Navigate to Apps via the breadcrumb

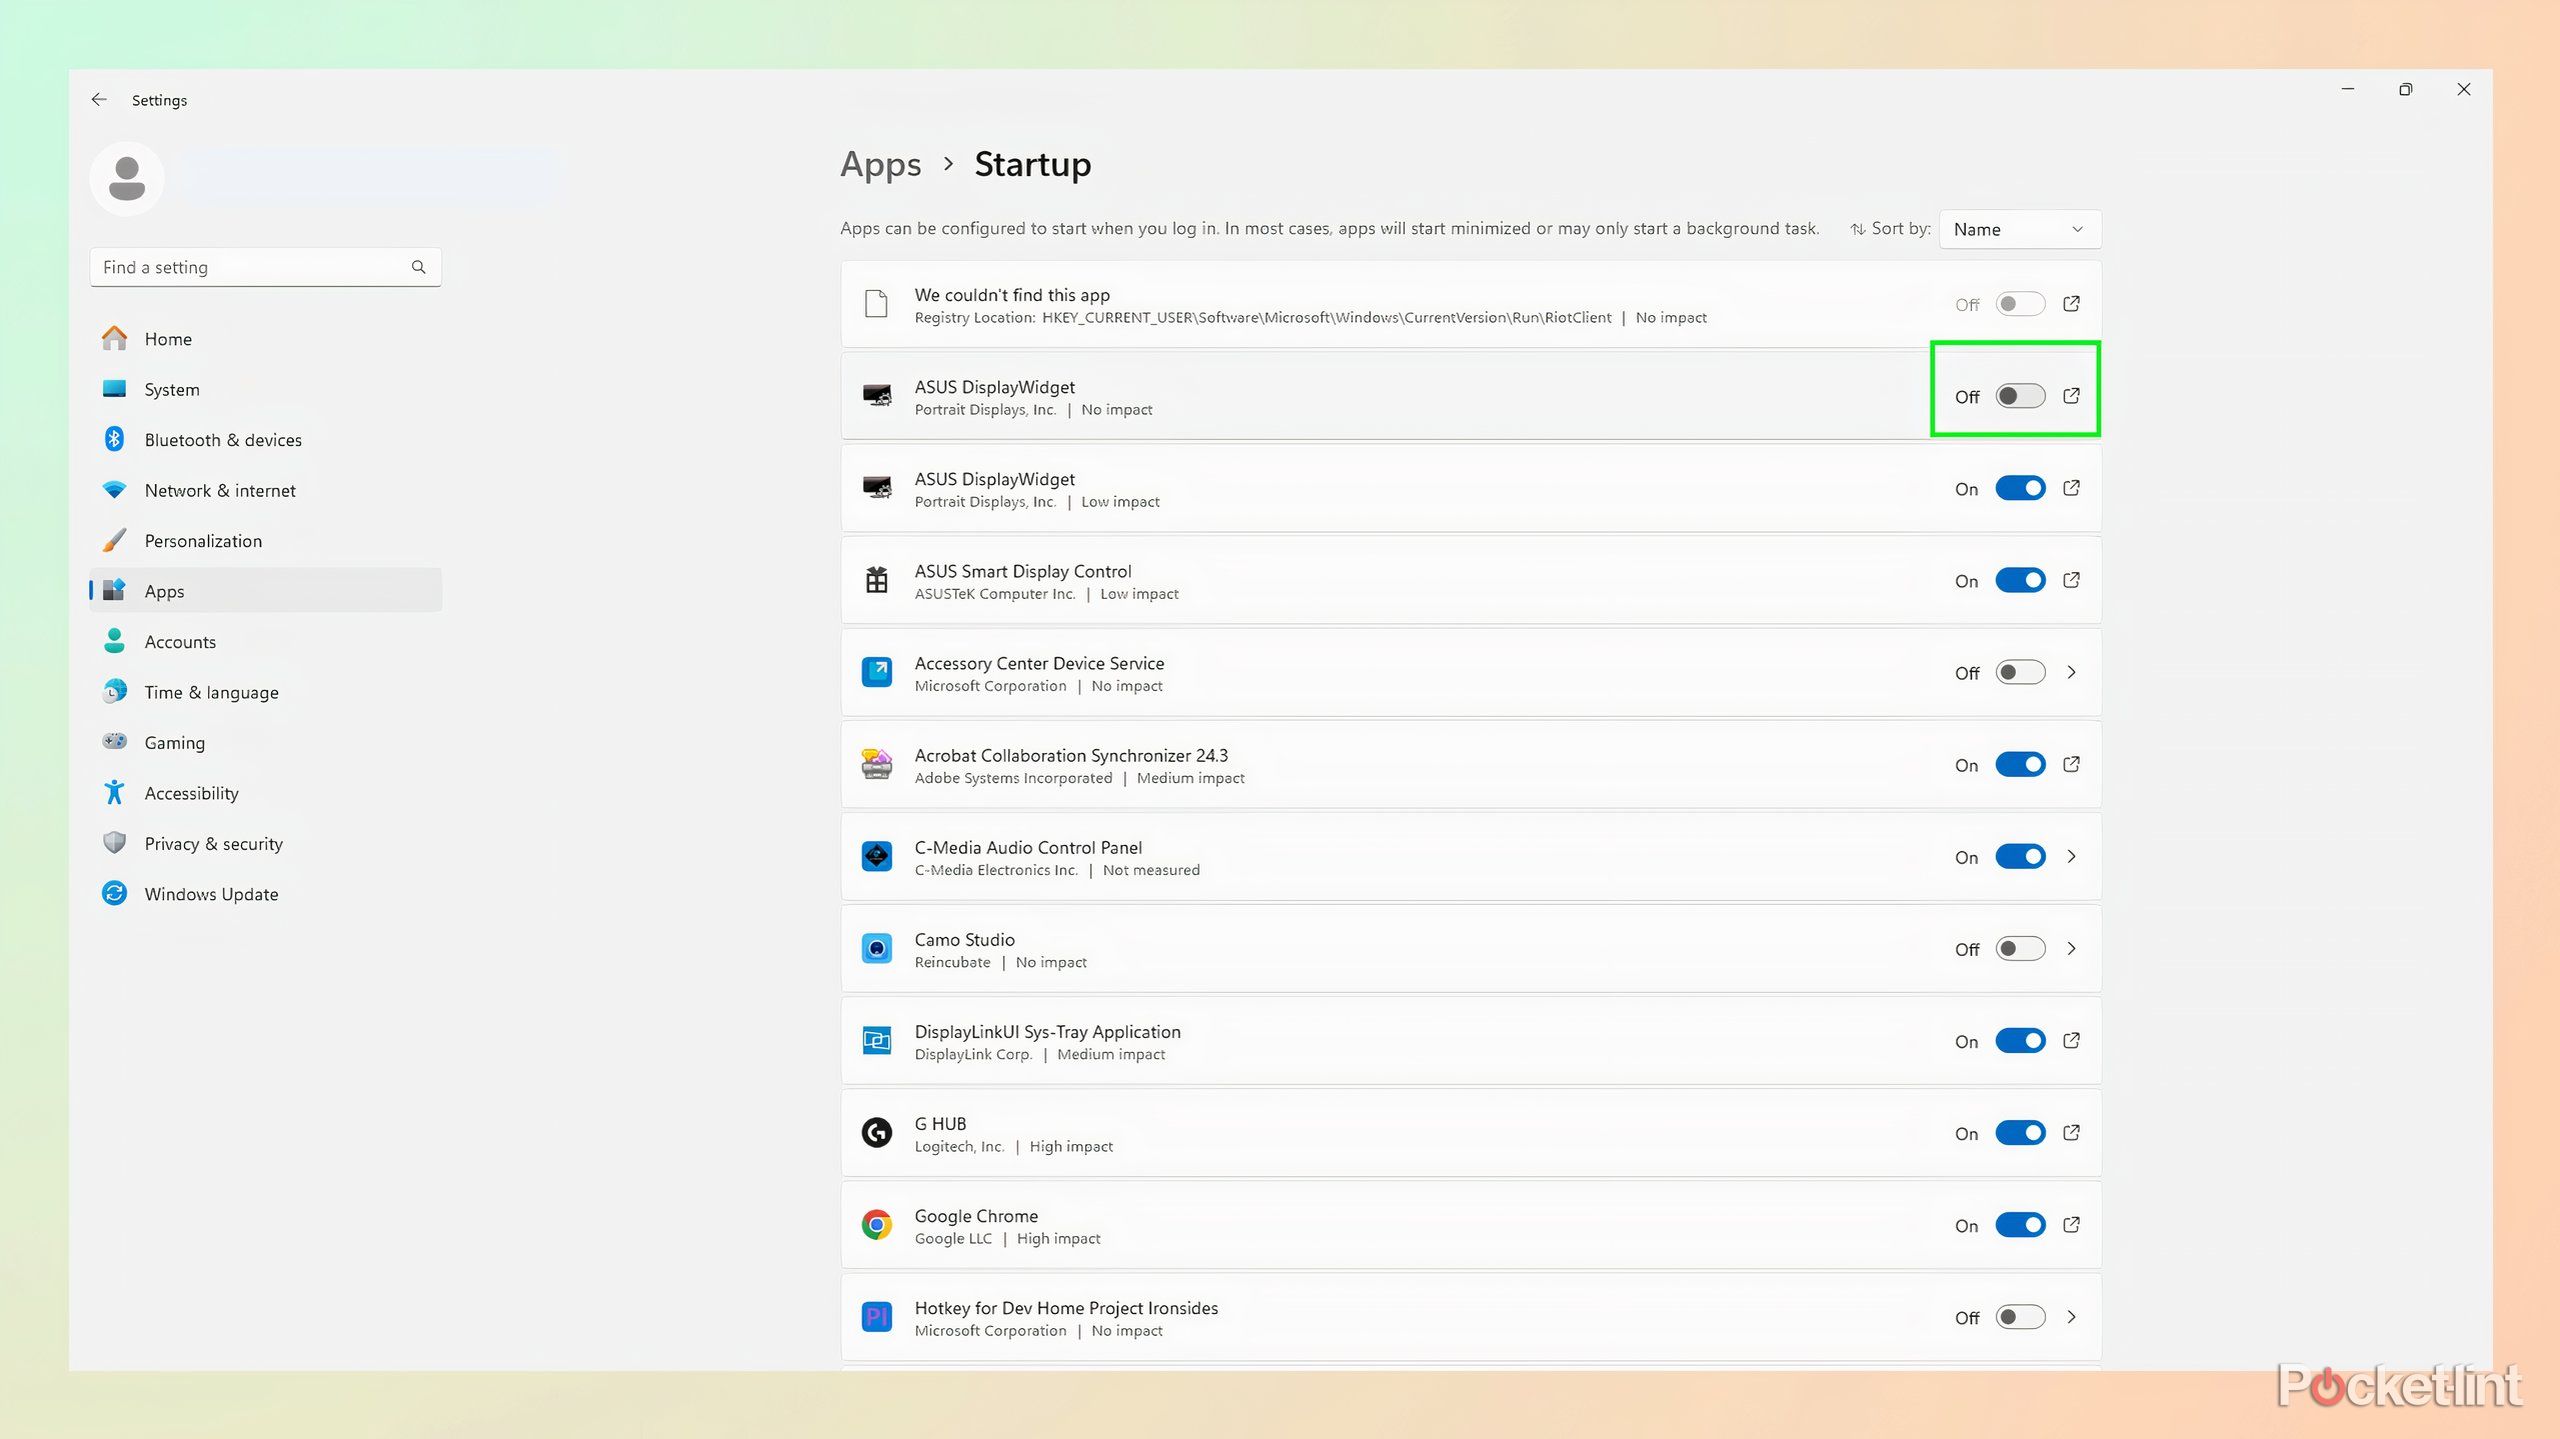click(881, 164)
